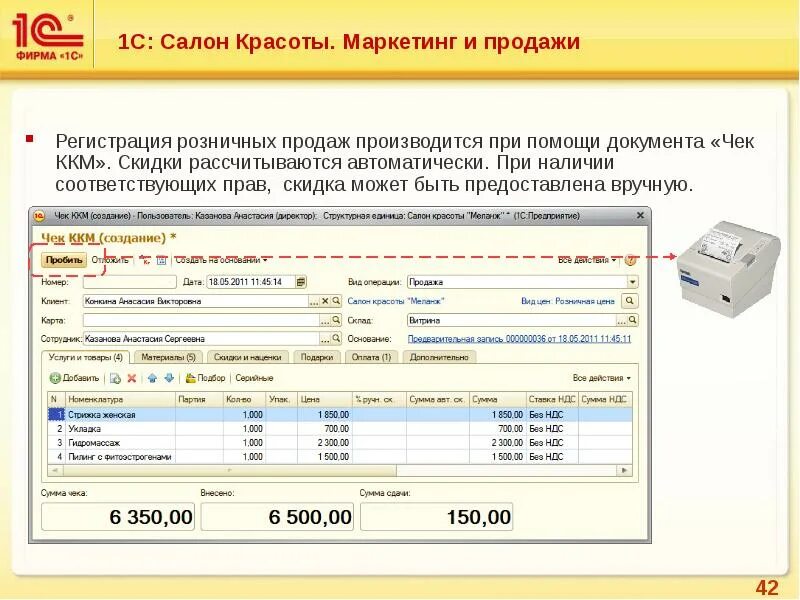The height and width of the screenshot is (600, 800).
Task: Click the Склад field Витрина
Action: (511, 320)
